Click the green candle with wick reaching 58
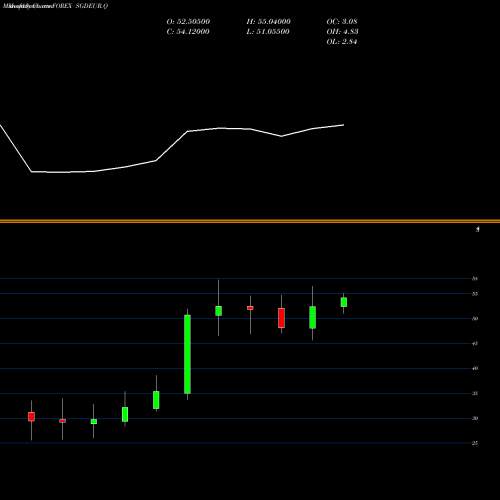 218,311
